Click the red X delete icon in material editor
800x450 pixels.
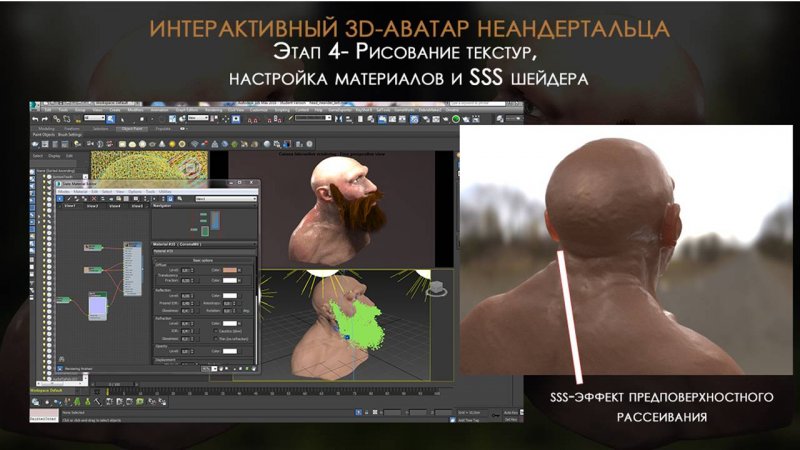coord(94,199)
